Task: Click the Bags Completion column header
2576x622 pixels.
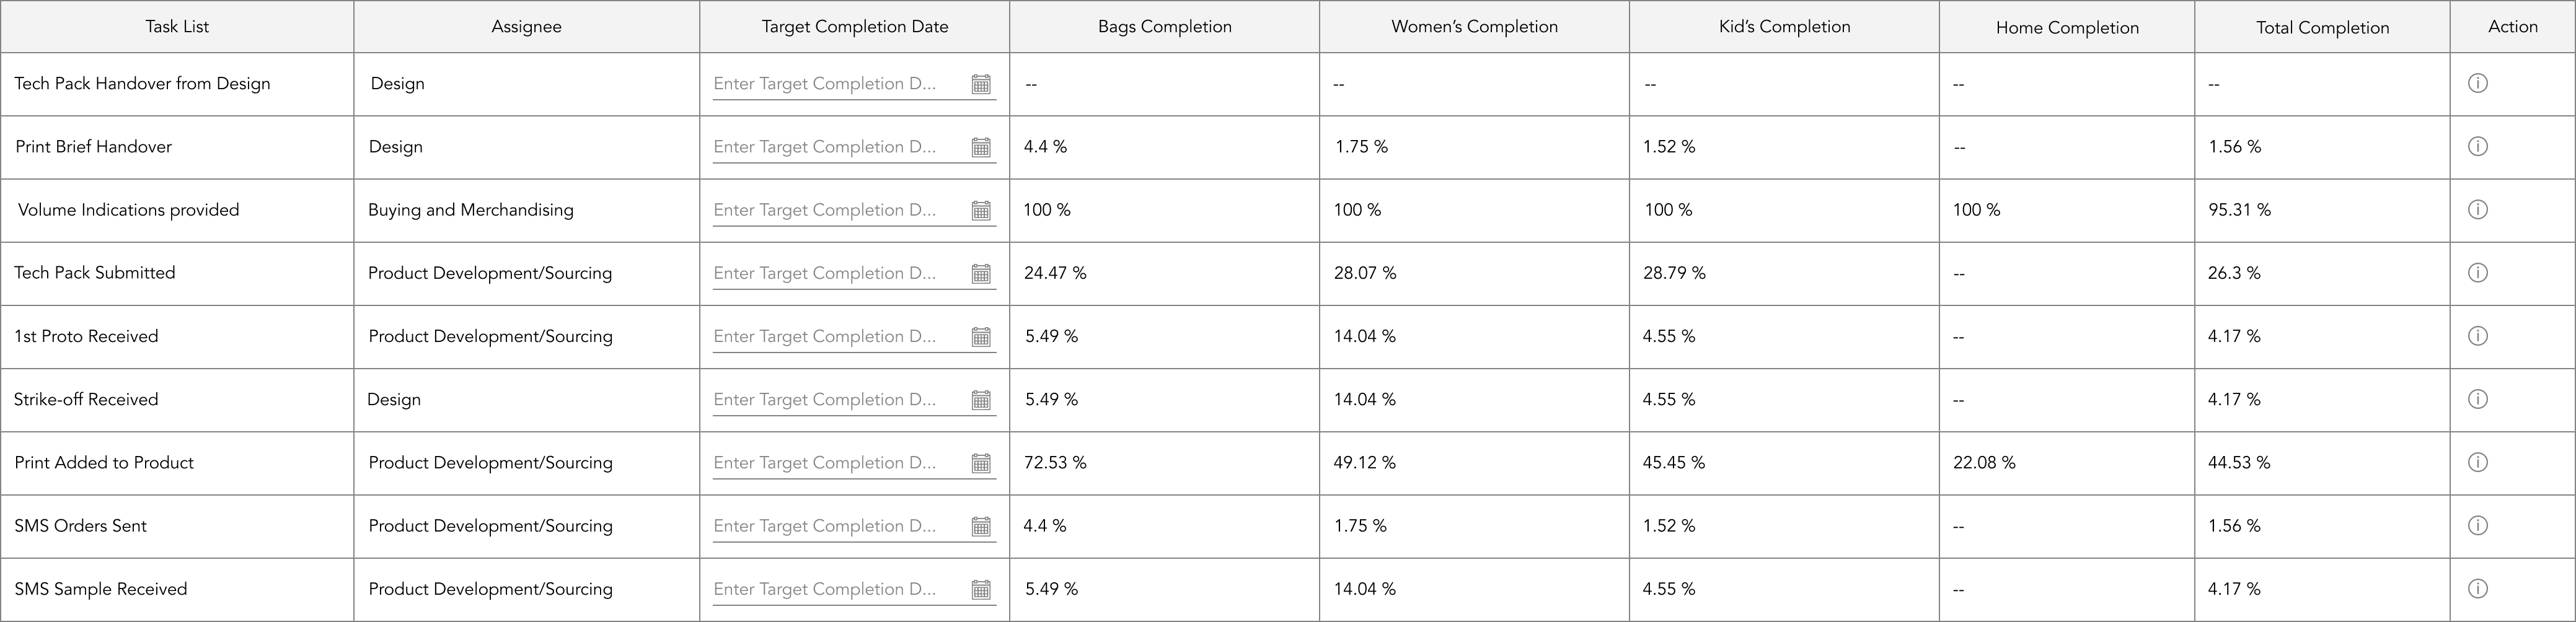Action: tap(1164, 27)
